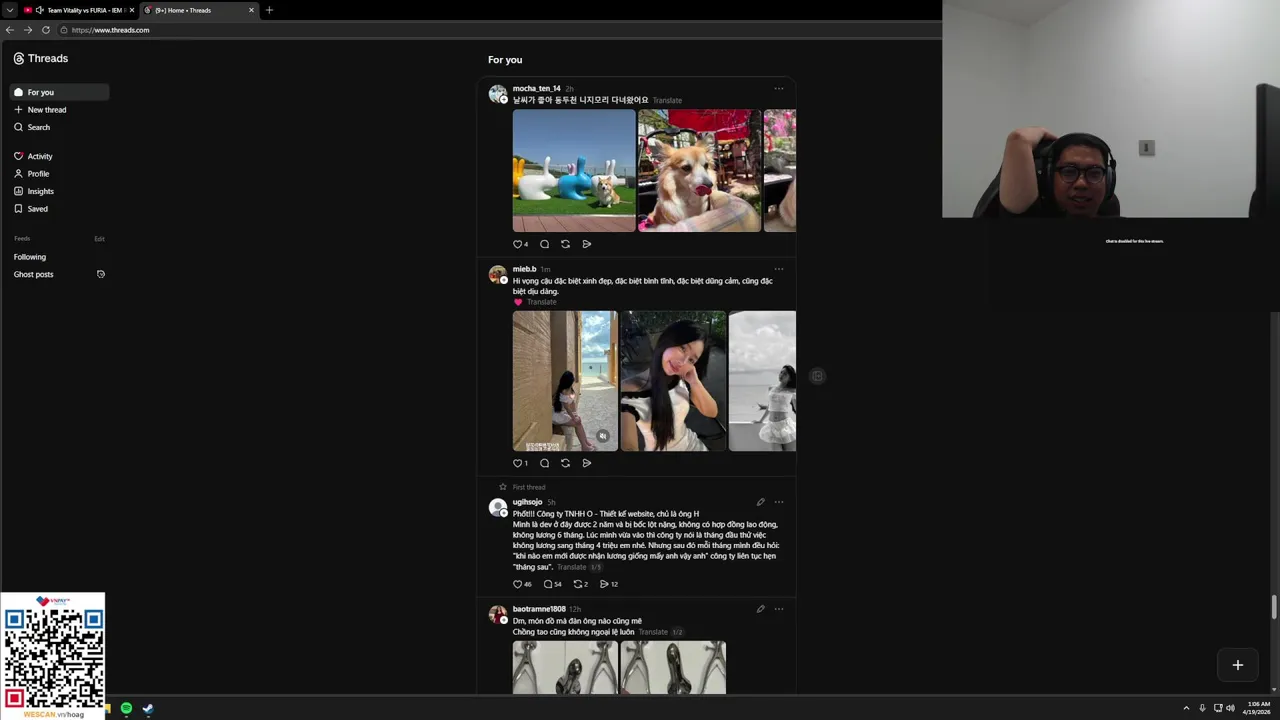Open Search in the sidebar
This screenshot has height=720, width=1280.
(32, 127)
